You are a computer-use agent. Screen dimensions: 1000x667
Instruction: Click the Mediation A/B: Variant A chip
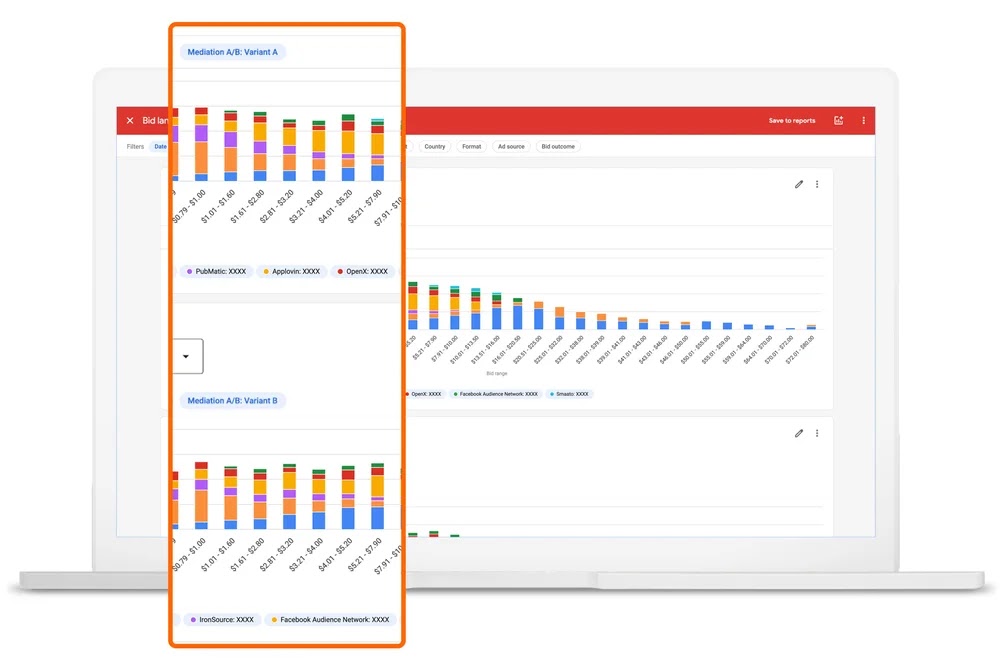click(x=233, y=52)
